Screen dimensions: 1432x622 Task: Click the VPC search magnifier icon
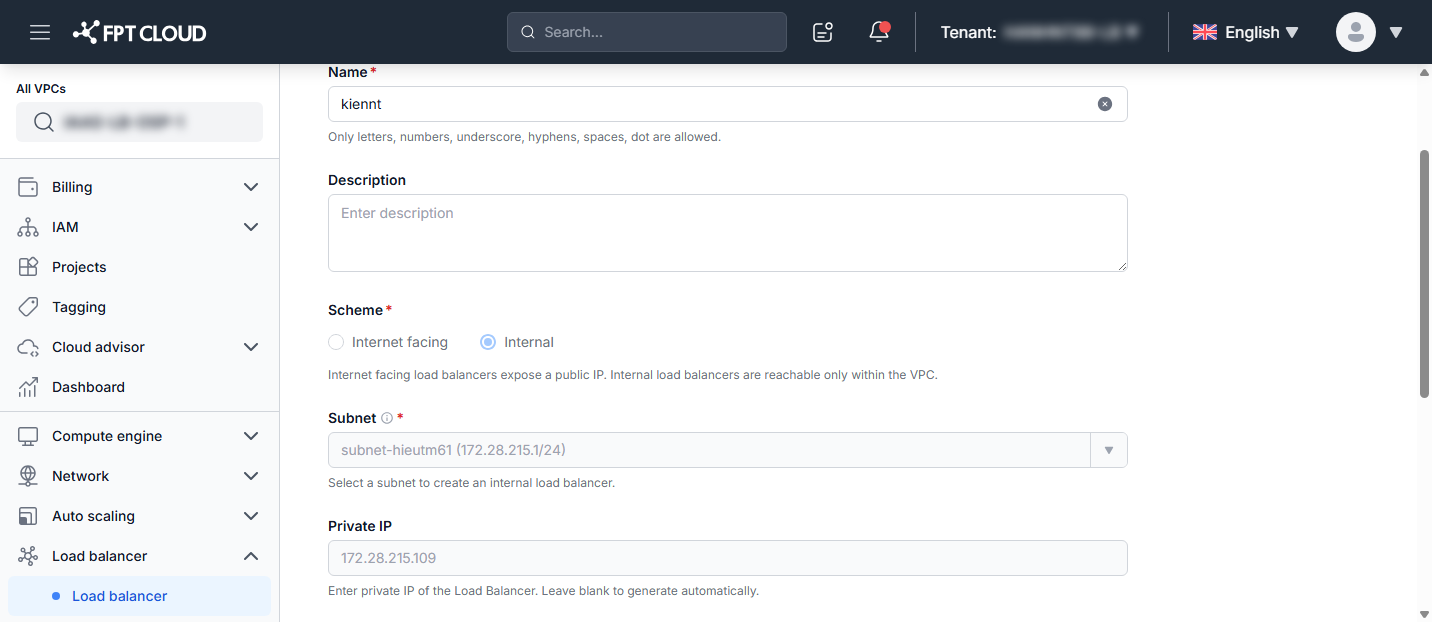43,122
